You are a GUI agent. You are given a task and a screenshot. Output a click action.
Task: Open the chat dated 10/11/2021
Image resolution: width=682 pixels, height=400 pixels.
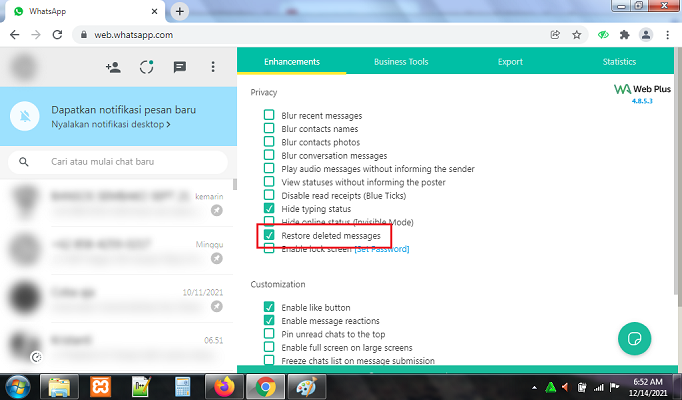pos(118,299)
